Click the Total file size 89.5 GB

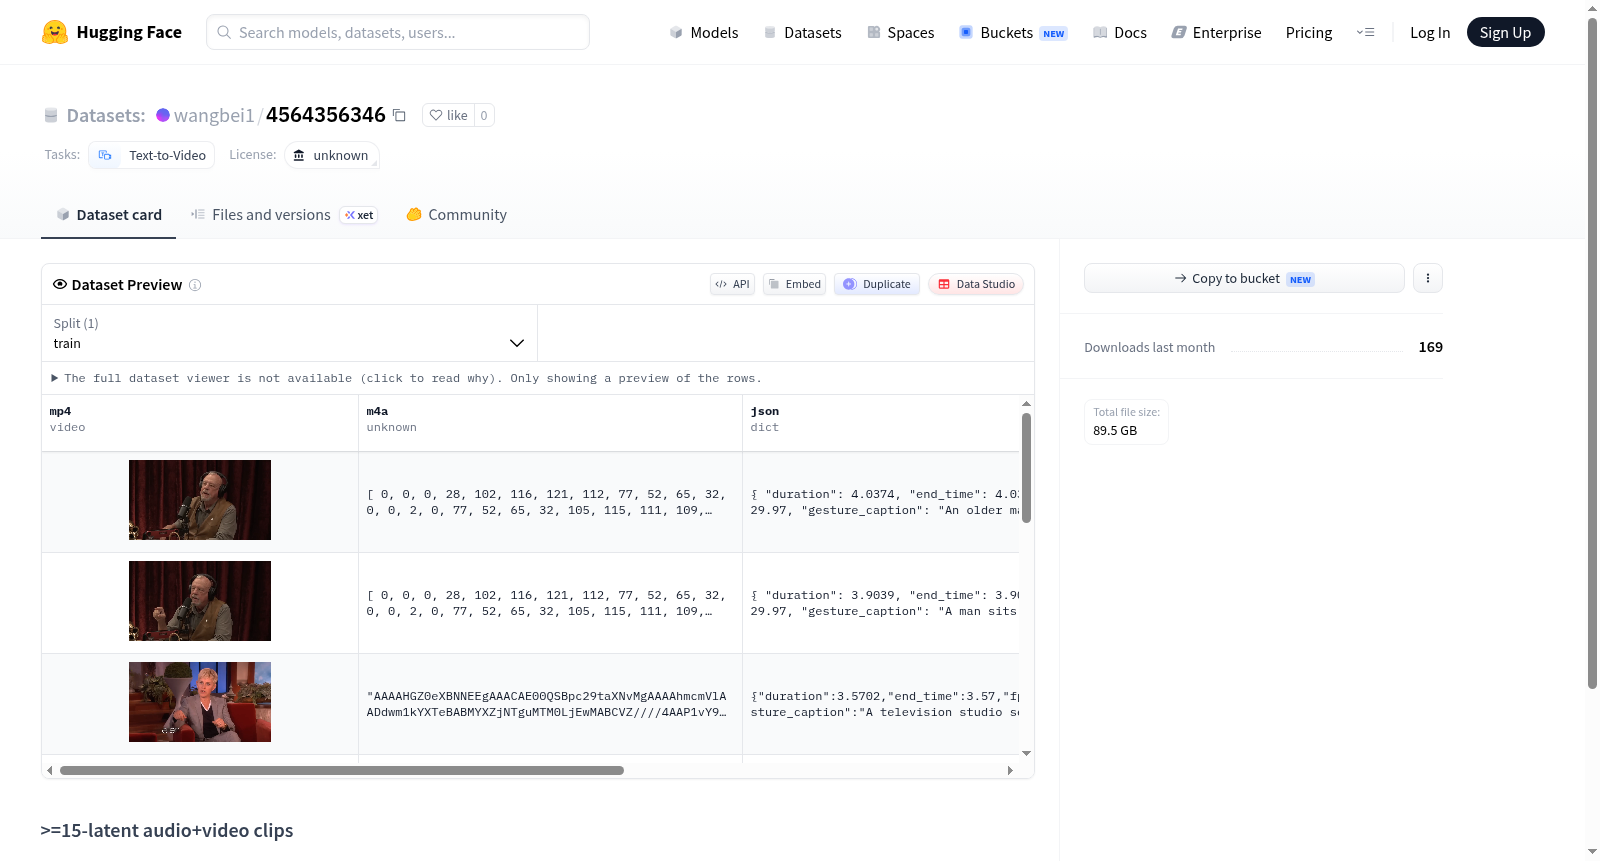click(1126, 422)
